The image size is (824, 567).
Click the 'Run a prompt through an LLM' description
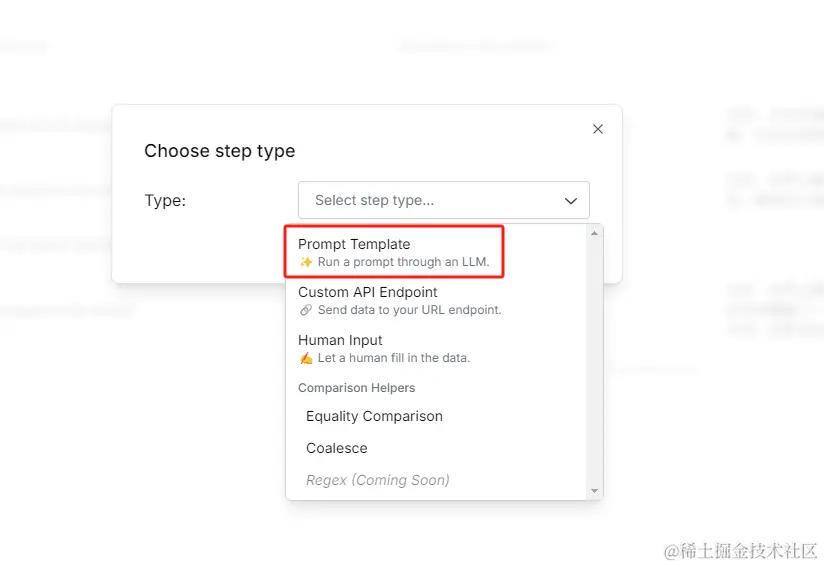click(404, 262)
